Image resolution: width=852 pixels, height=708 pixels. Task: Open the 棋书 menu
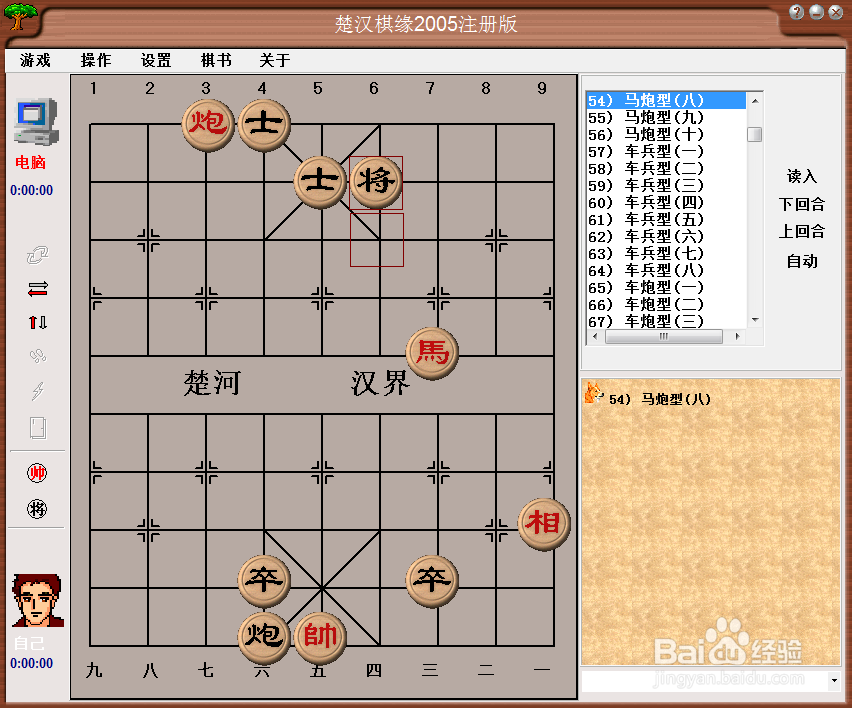pos(216,60)
